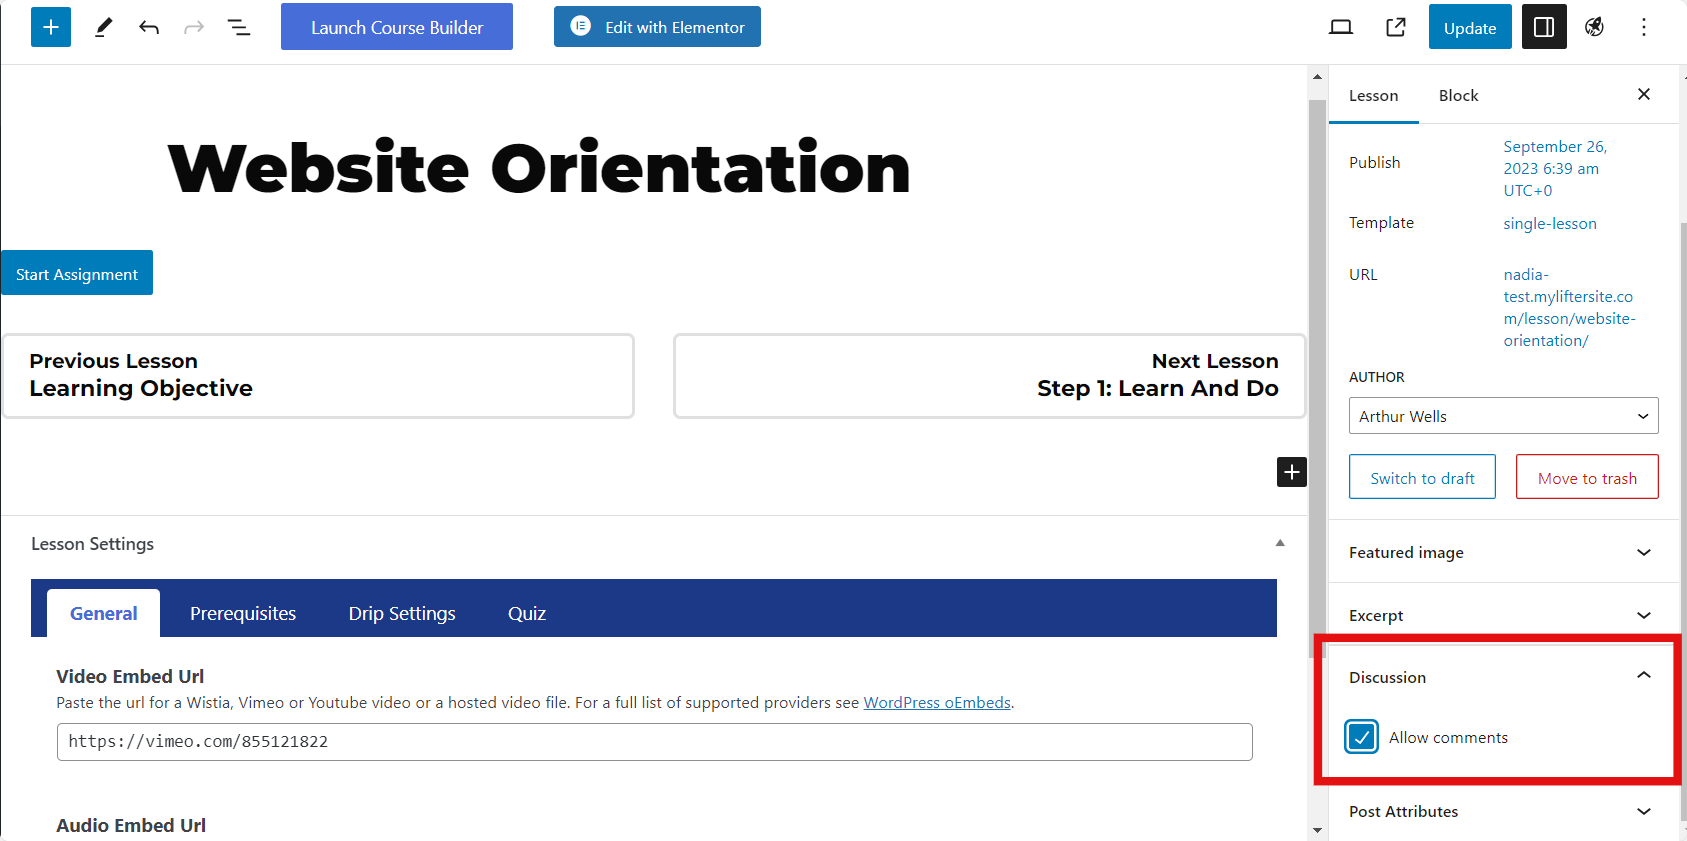Open the WordPress oEmbeds link

coord(937,703)
